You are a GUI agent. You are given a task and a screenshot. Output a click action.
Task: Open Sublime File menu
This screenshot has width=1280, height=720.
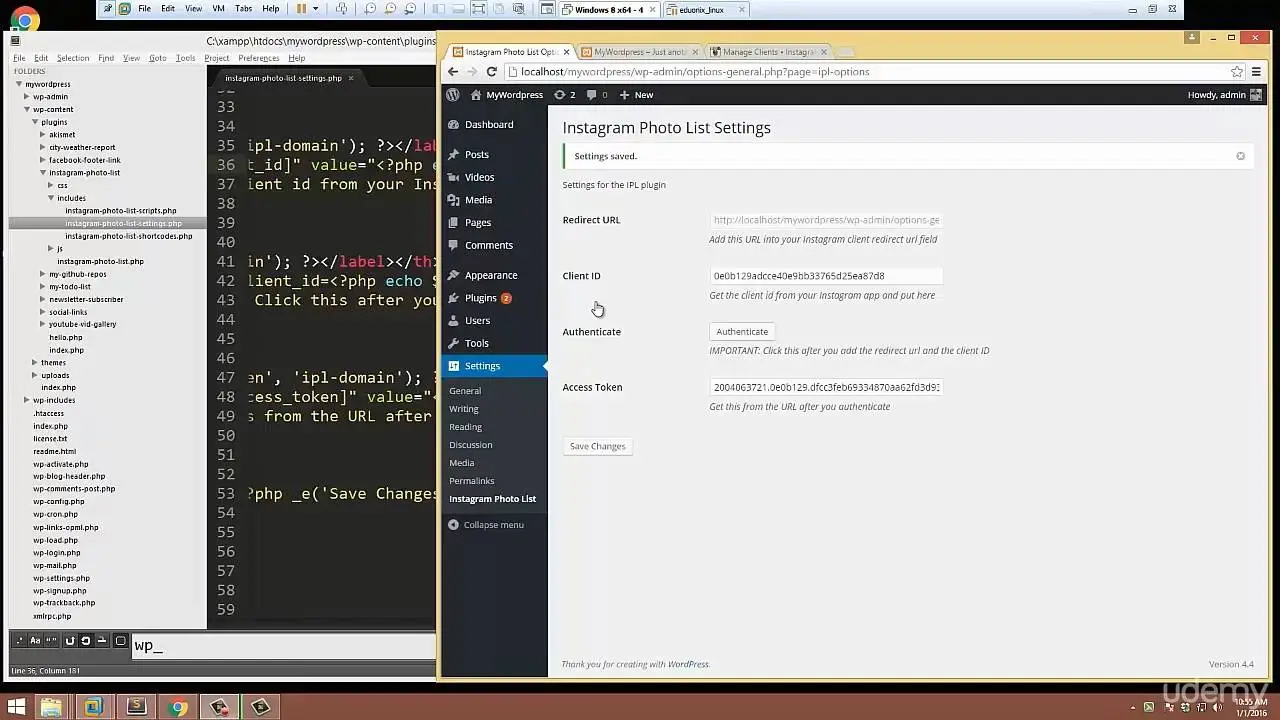(x=19, y=58)
